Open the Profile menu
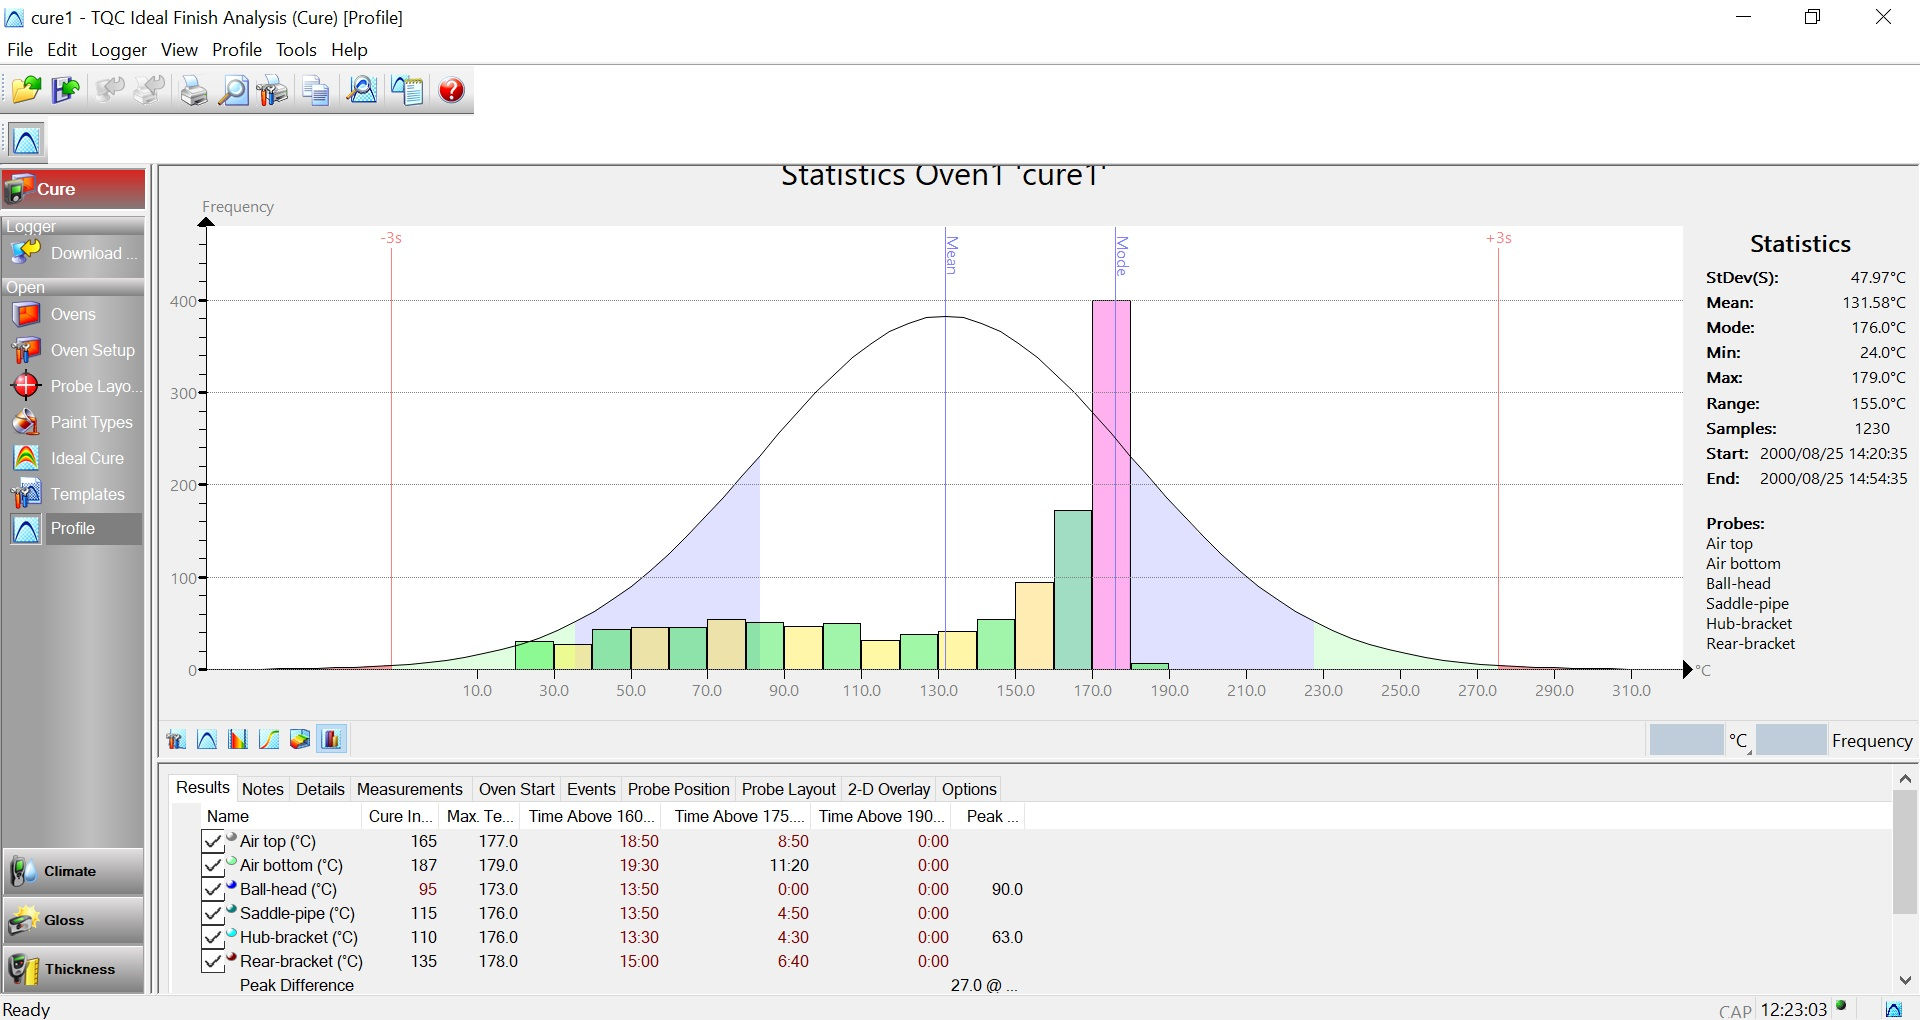Viewport: 1920px width, 1020px height. [x=237, y=49]
